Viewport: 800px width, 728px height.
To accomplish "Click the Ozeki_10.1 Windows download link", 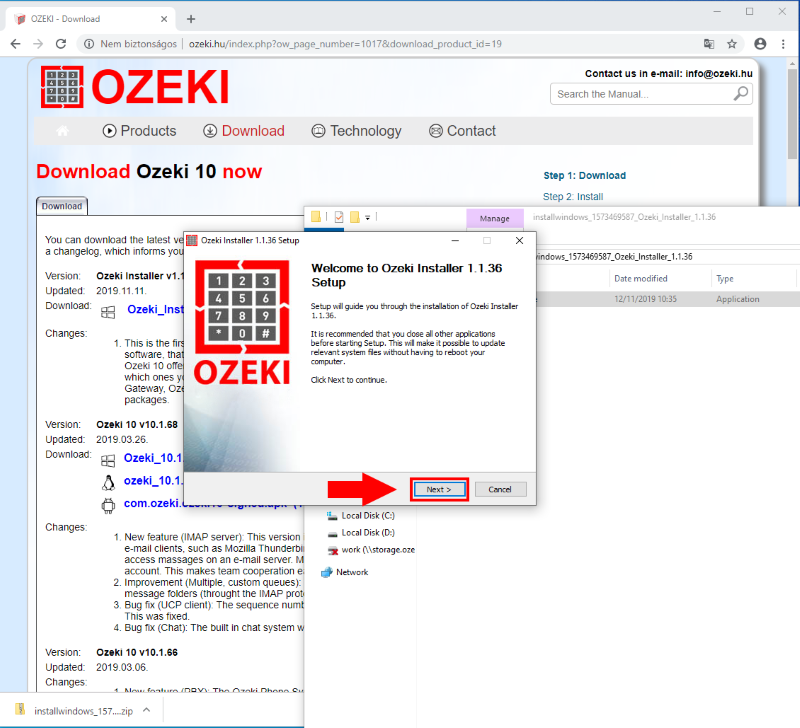I will click(x=153, y=458).
